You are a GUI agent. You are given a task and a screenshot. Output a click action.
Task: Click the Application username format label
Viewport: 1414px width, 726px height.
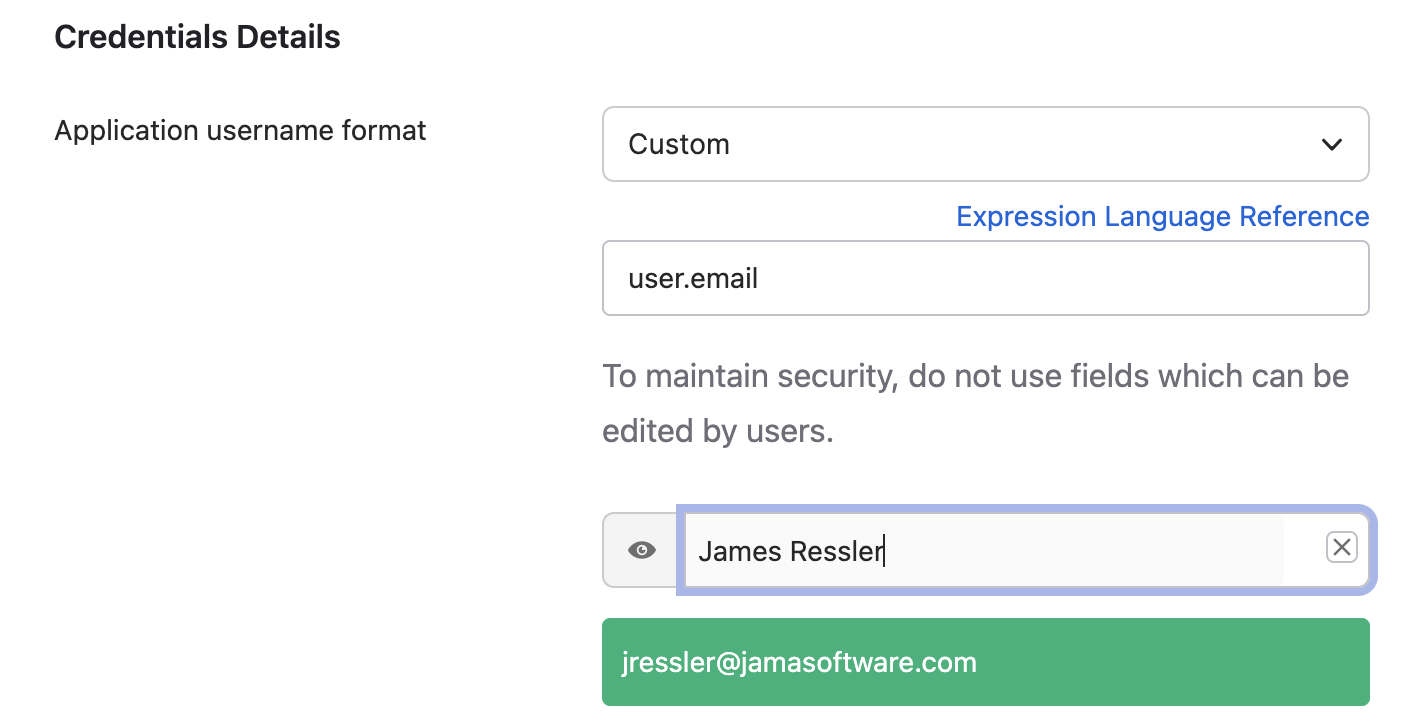[x=240, y=130]
